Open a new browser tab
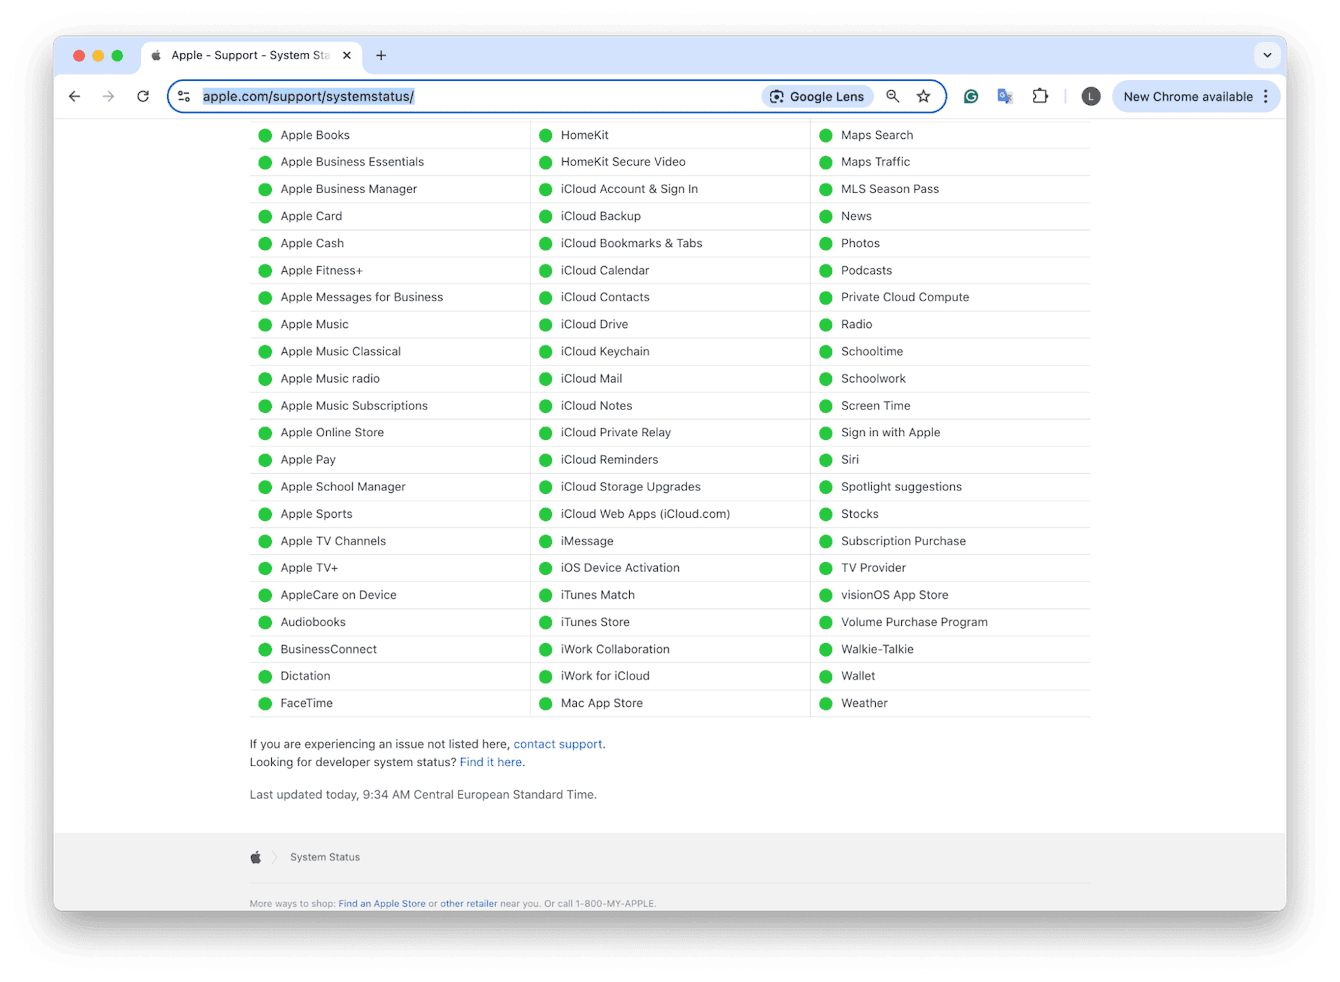 click(x=381, y=55)
